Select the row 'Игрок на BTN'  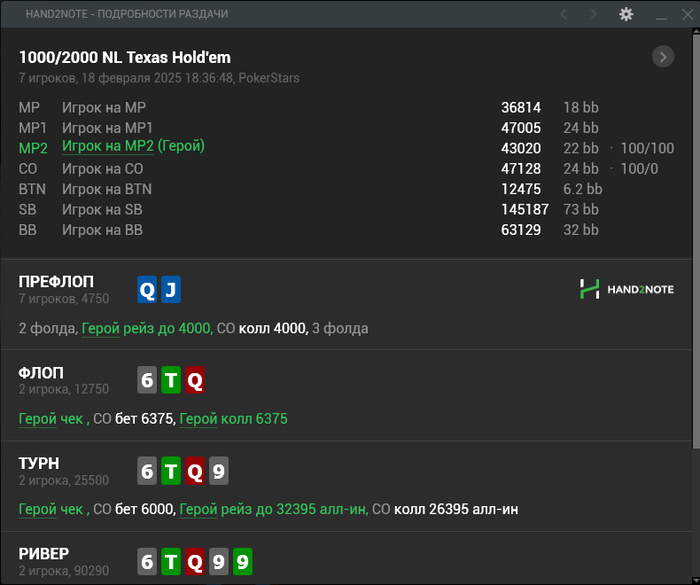pyautogui.click(x=346, y=189)
